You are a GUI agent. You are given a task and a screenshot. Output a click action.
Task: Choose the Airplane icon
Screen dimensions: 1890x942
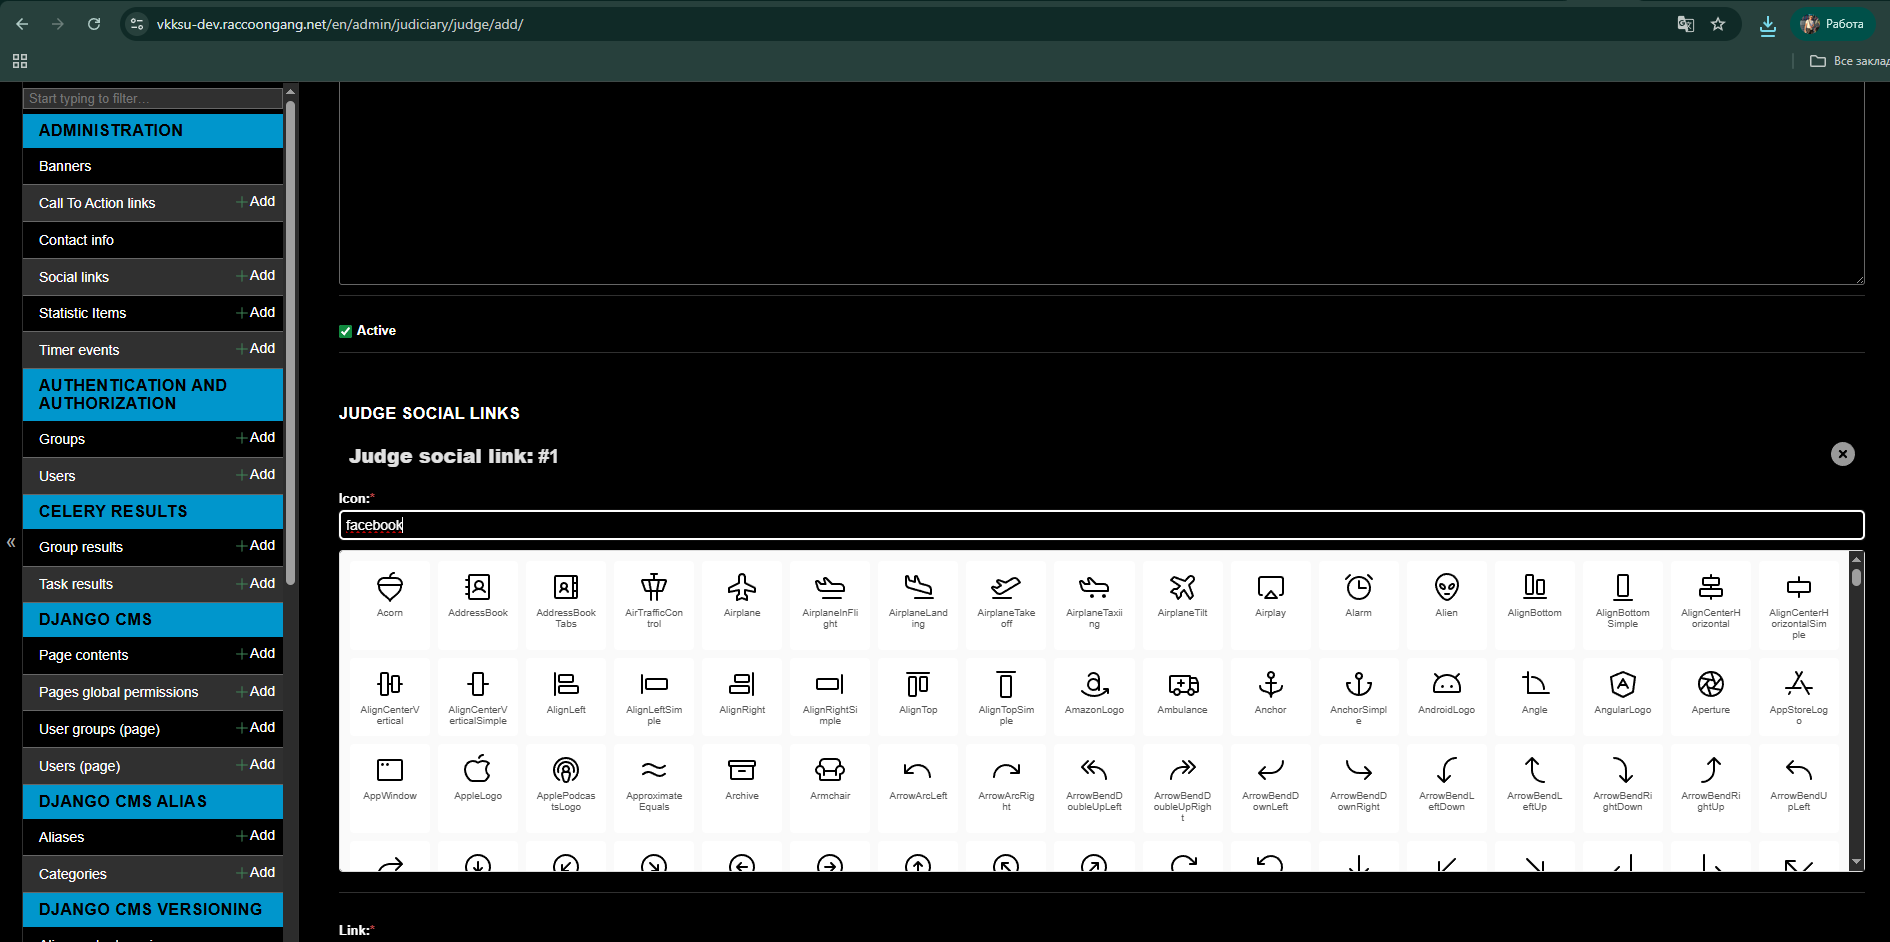742,594
